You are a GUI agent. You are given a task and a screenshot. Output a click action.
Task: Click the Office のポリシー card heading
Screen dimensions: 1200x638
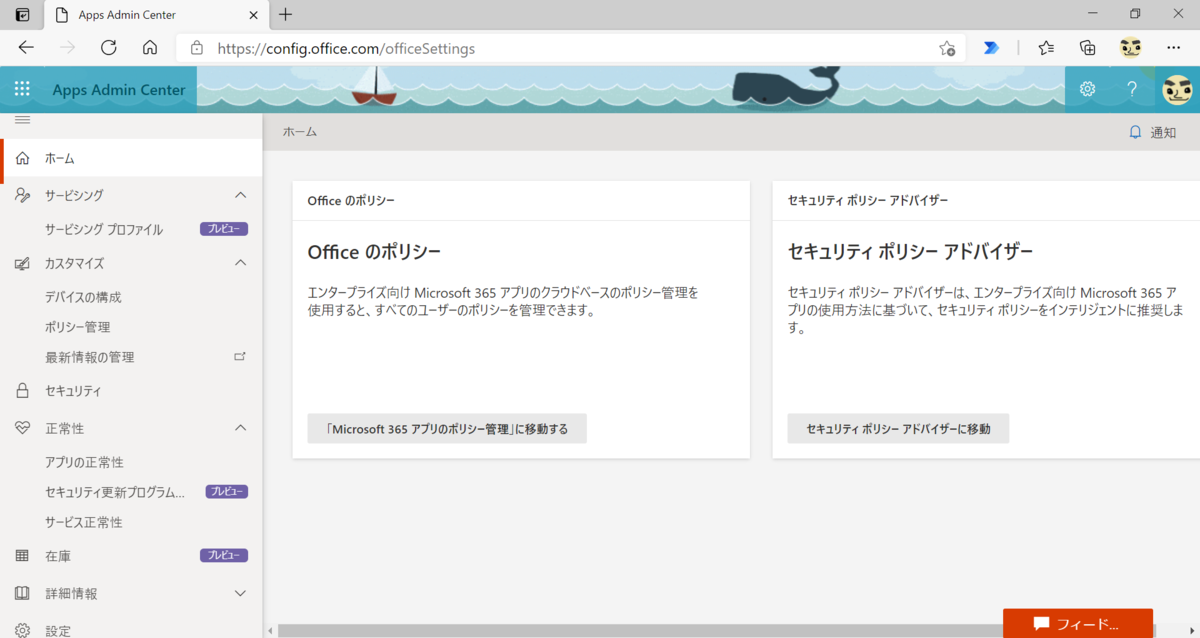pyautogui.click(x=374, y=252)
